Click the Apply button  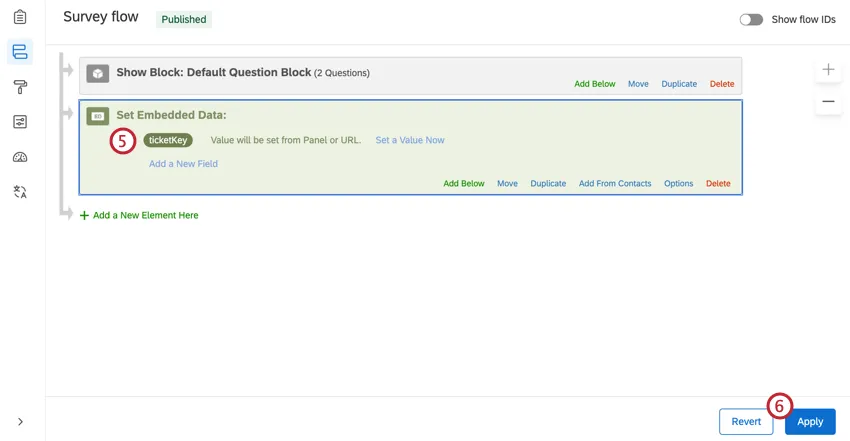coord(810,421)
